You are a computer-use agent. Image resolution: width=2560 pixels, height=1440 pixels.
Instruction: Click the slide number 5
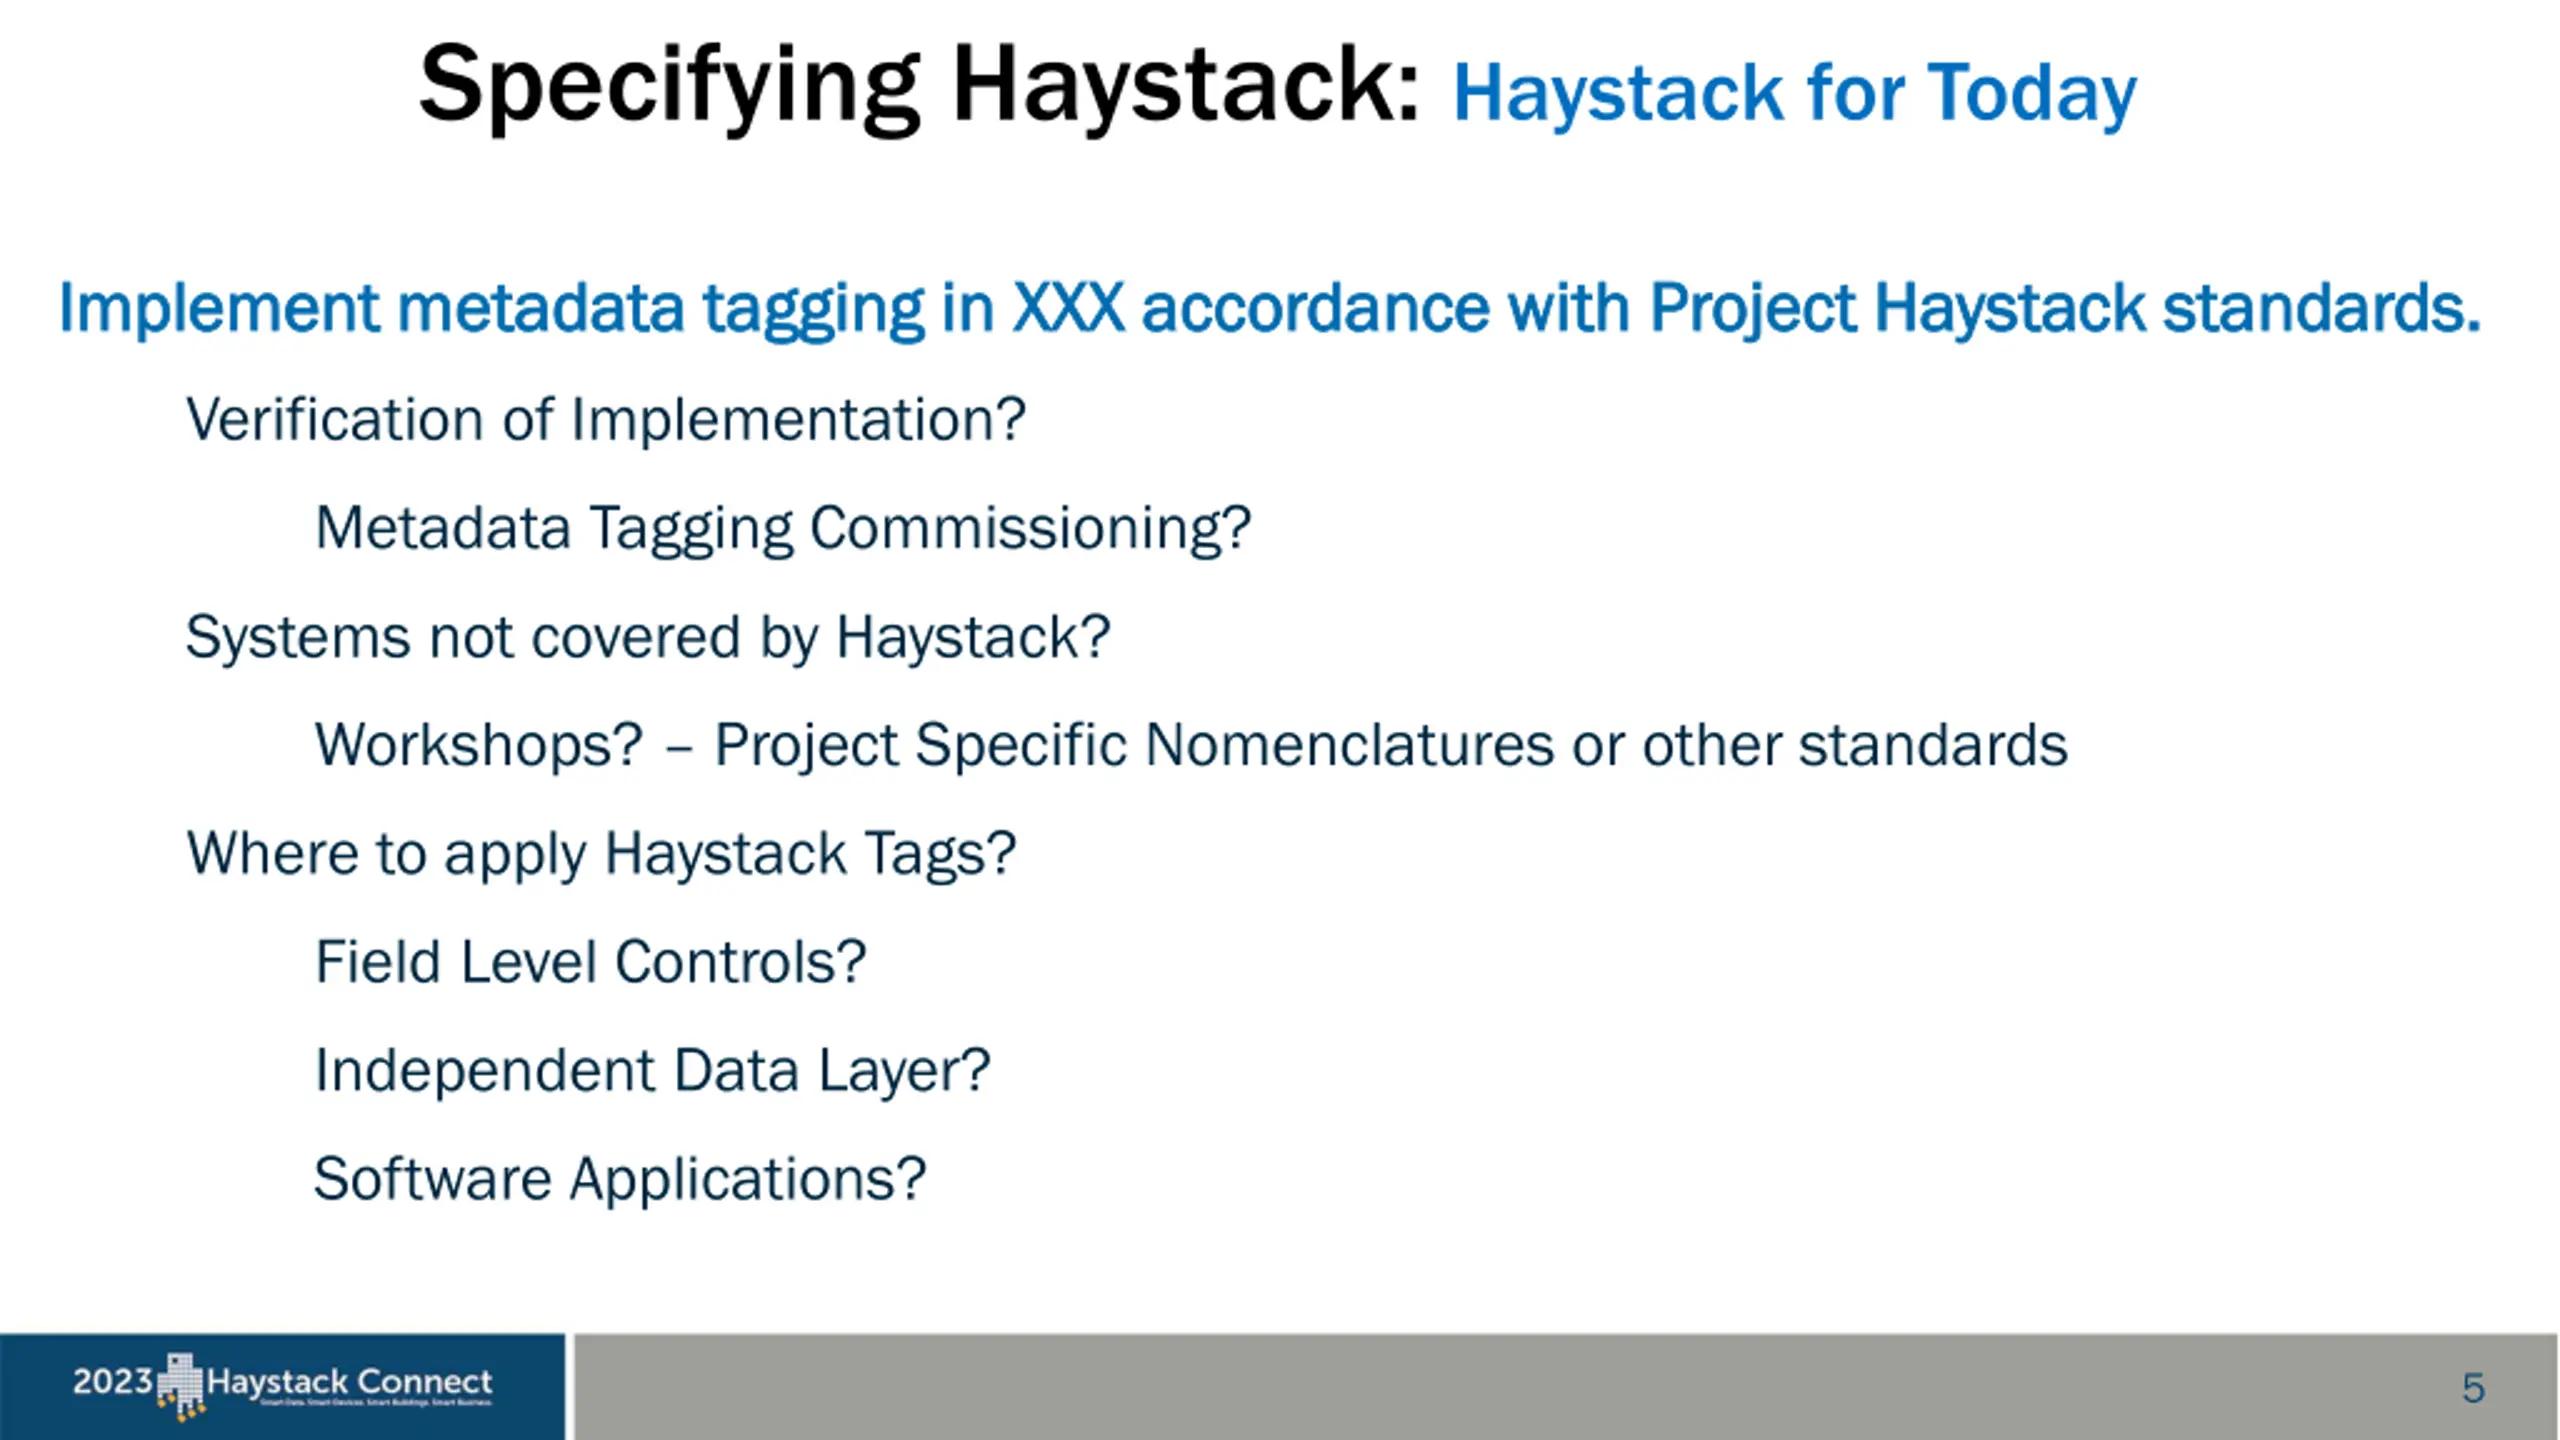(x=2473, y=1388)
